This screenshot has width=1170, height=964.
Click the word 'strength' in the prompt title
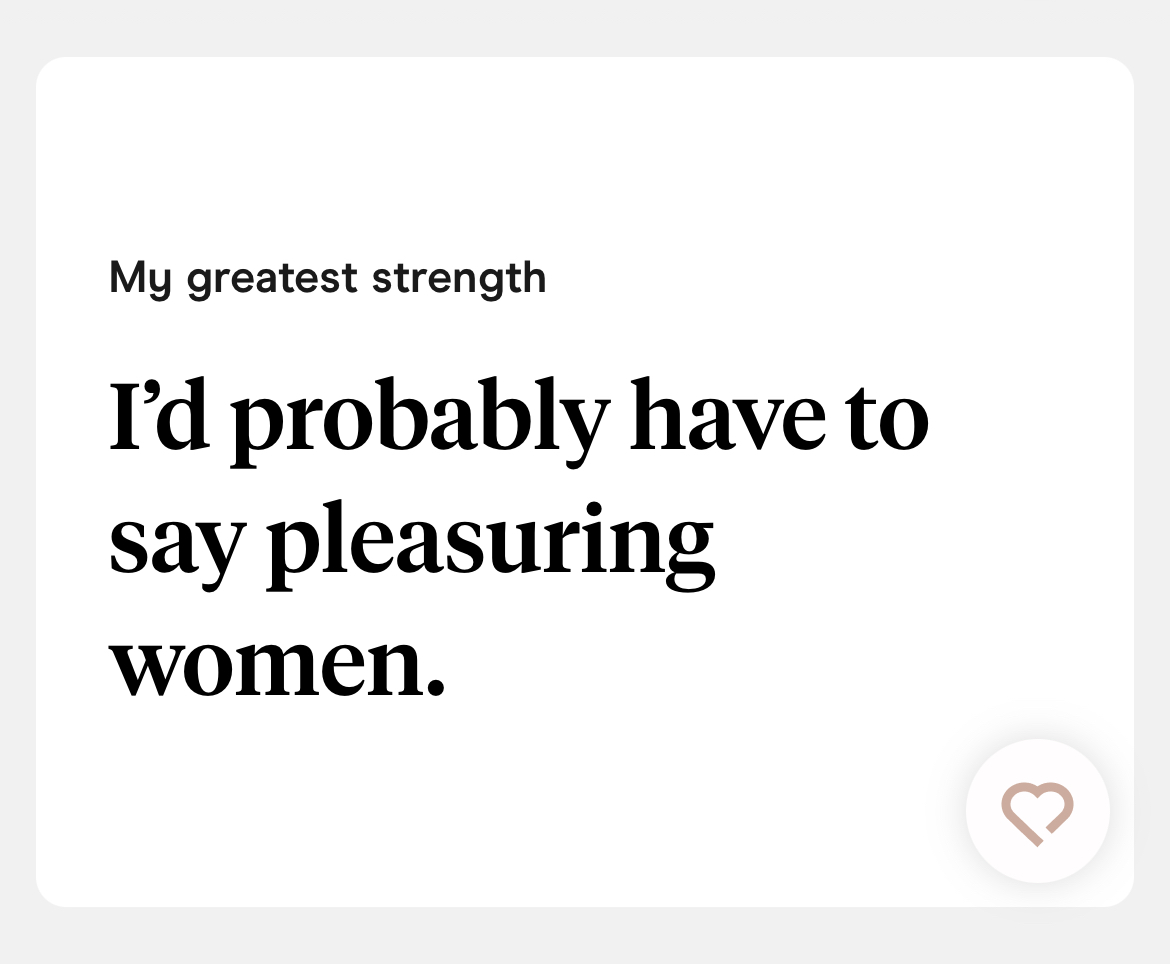[x=459, y=280]
